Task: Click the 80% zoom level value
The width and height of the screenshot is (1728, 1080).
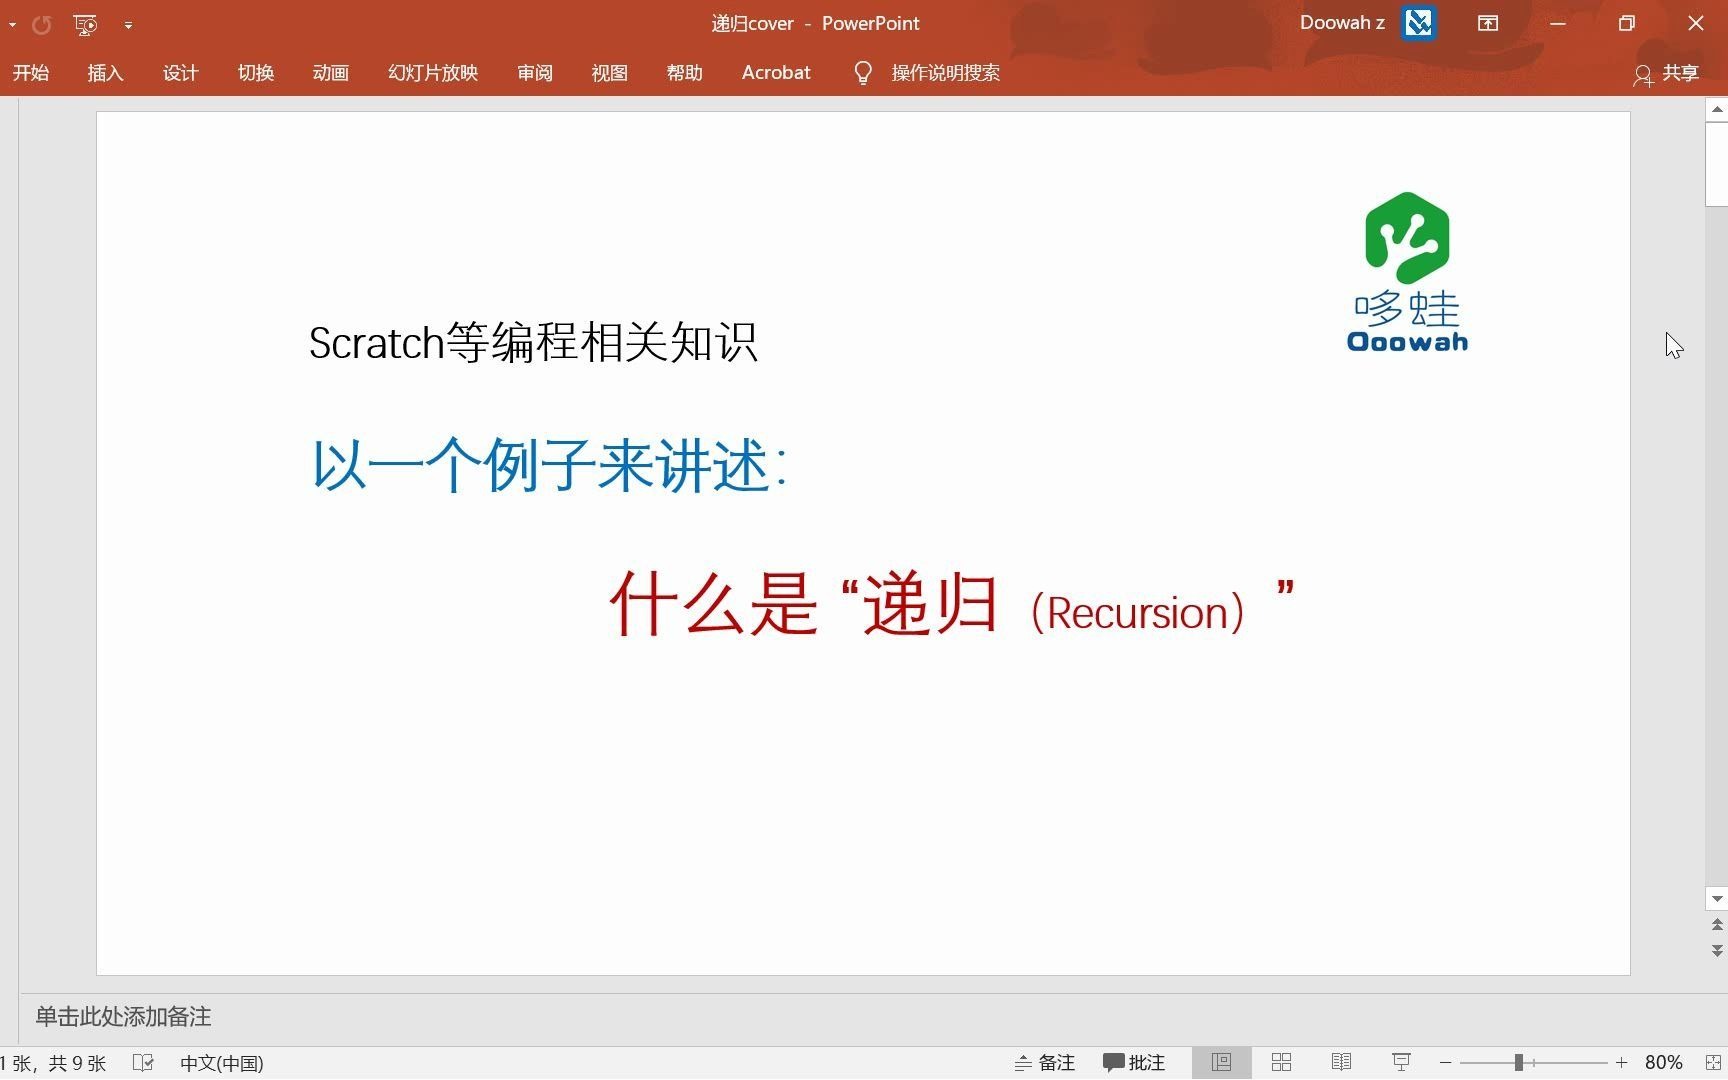Action: tap(1664, 1063)
